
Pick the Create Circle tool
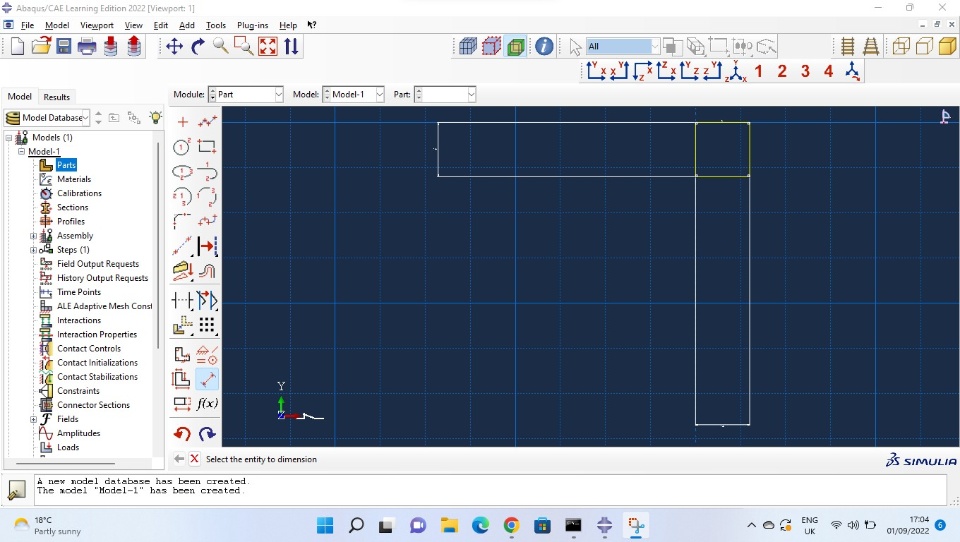pos(182,147)
